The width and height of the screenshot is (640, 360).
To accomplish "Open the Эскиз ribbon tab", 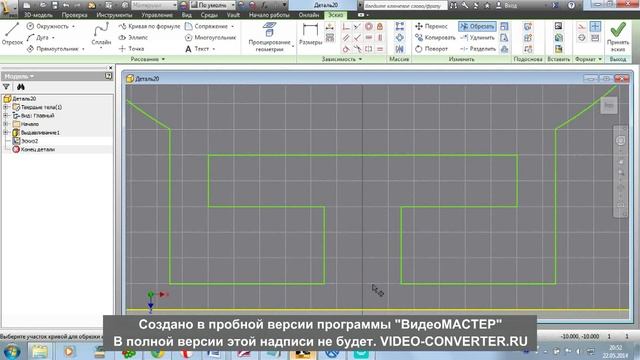I will (x=336, y=15).
